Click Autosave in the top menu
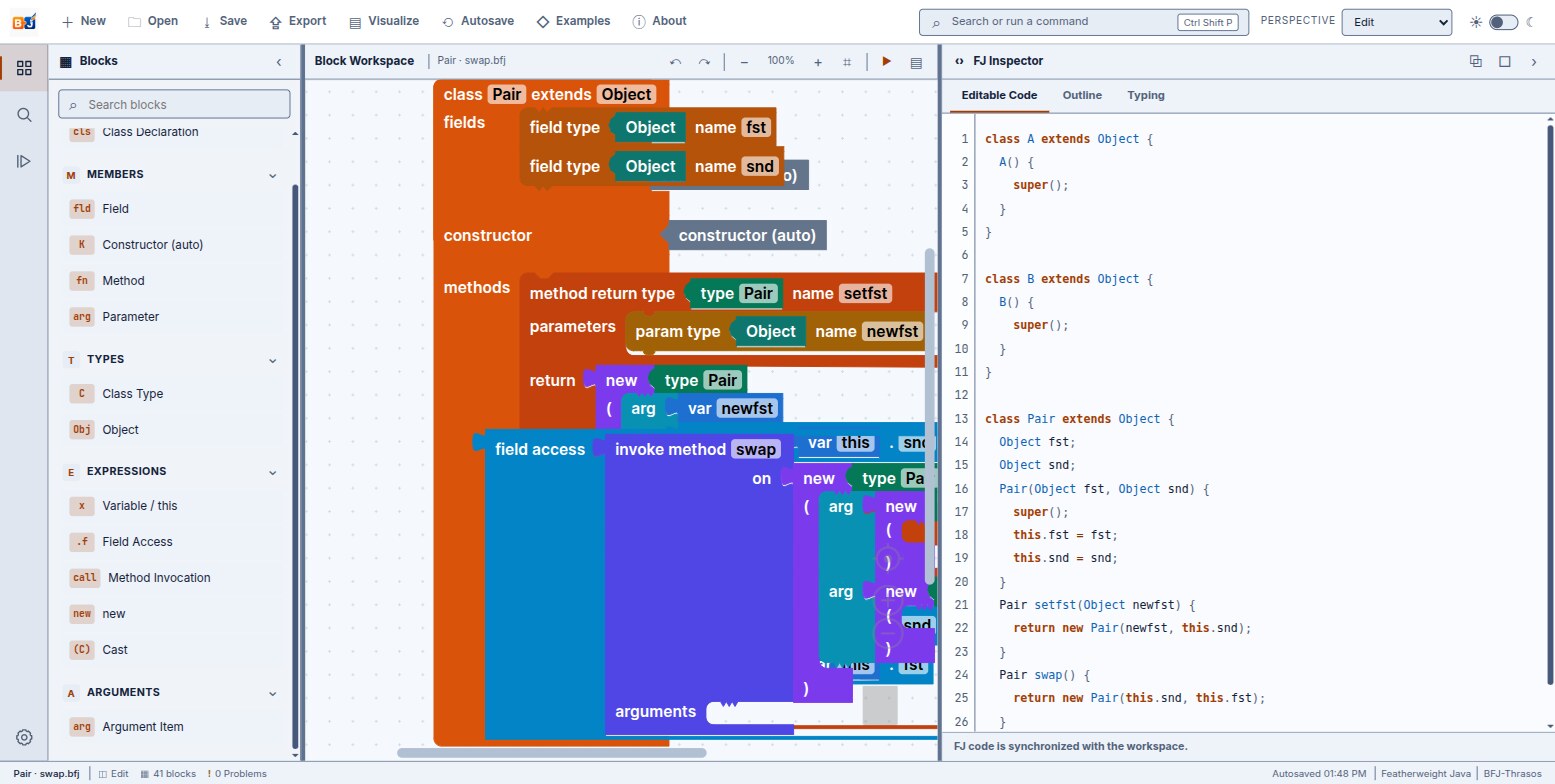This screenshot has height=784, width=1555. [480, 21]
